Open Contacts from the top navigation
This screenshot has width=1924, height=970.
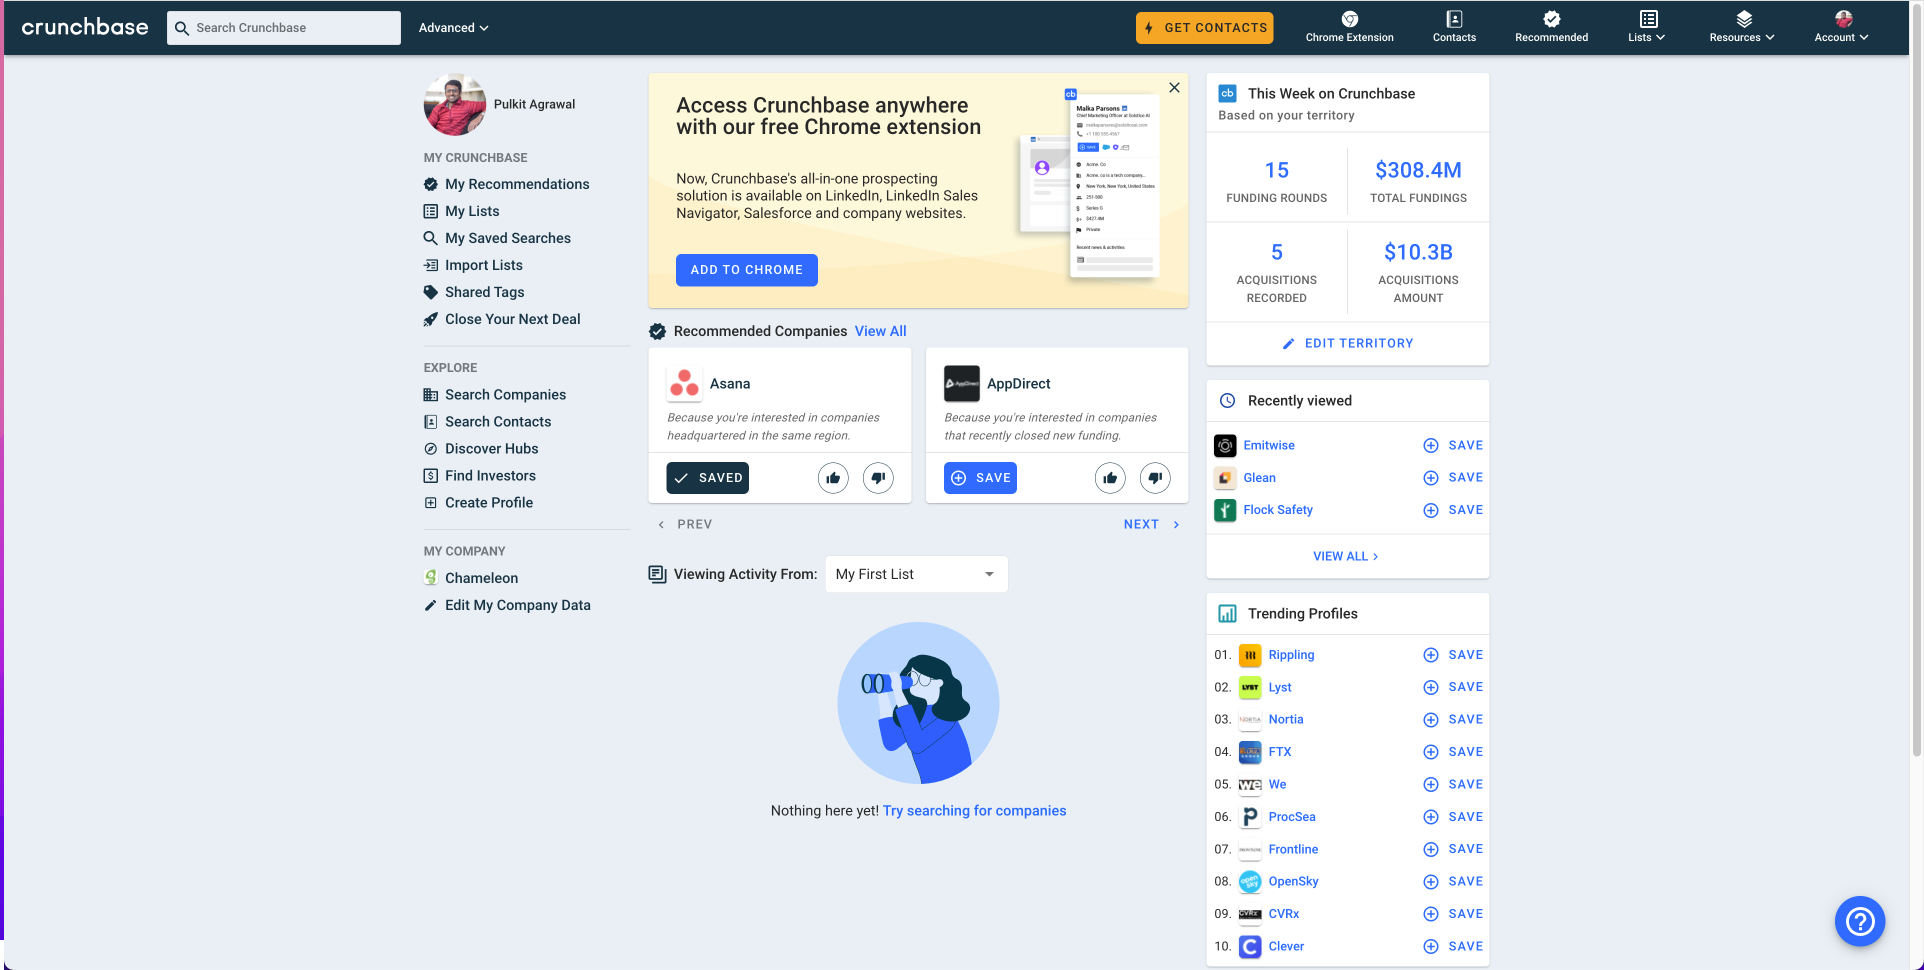[x=1454, y=27]
